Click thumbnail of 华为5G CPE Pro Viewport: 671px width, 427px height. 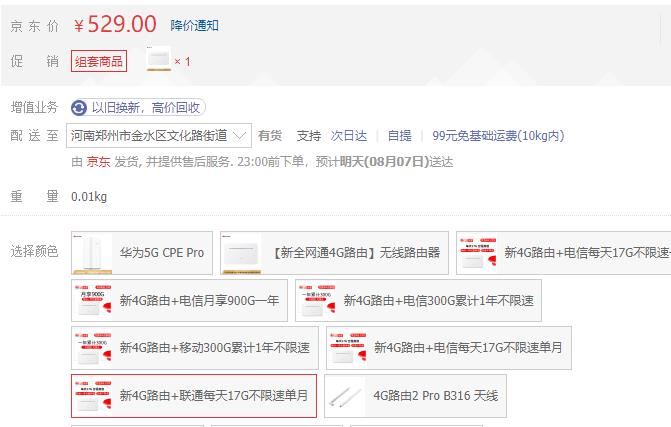coord(92,253)
